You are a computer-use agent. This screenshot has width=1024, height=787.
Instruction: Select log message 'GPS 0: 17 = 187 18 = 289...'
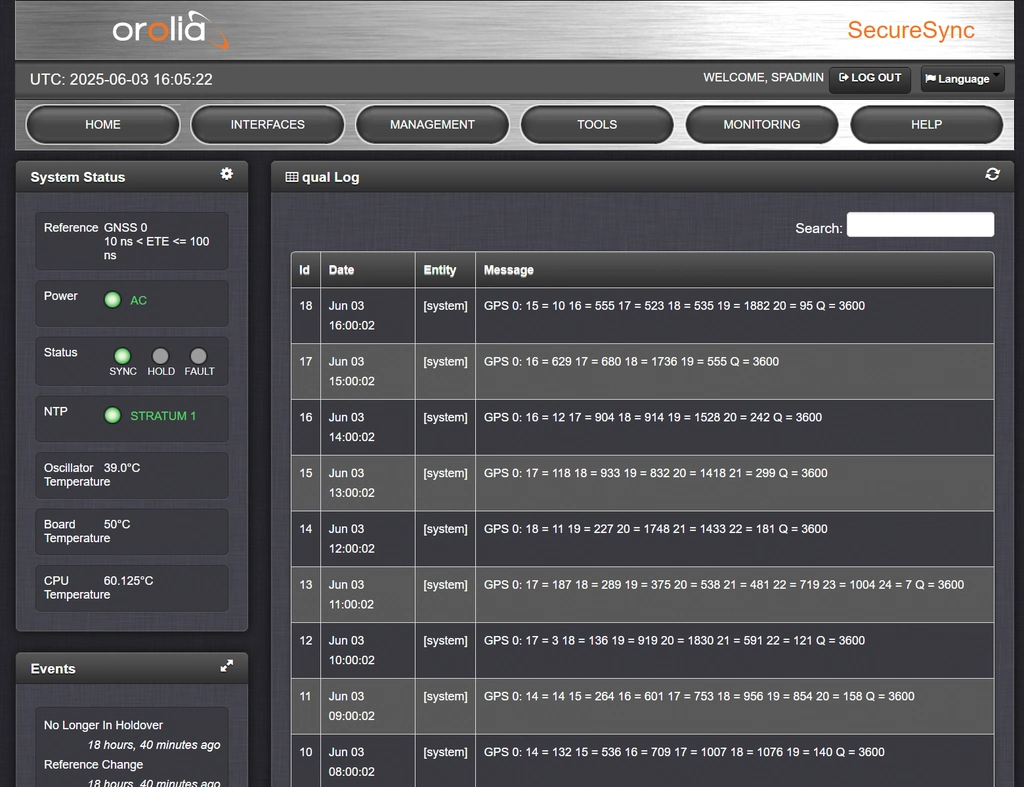click(724, 585)
